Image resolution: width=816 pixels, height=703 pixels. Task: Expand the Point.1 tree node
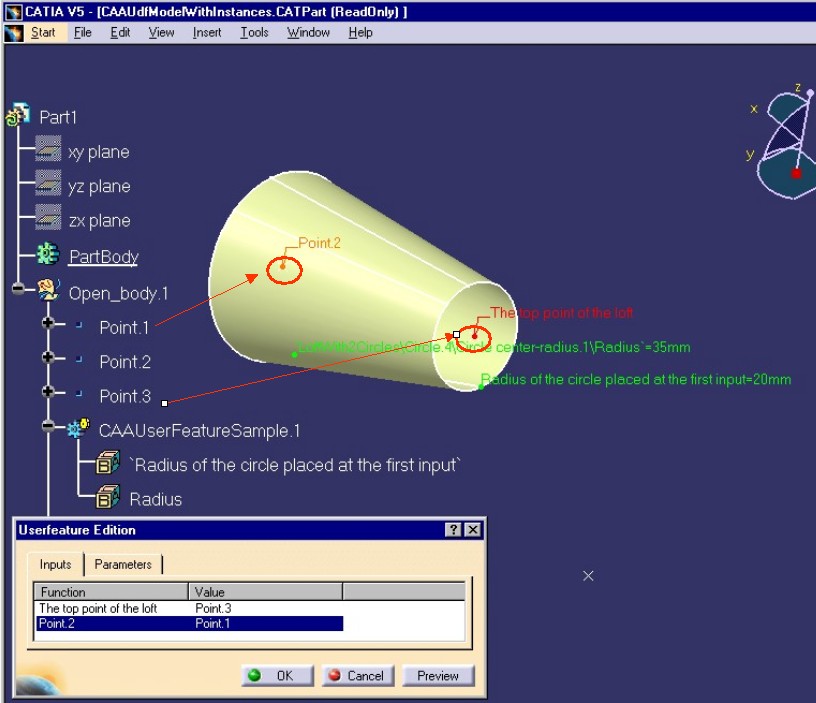48,323
